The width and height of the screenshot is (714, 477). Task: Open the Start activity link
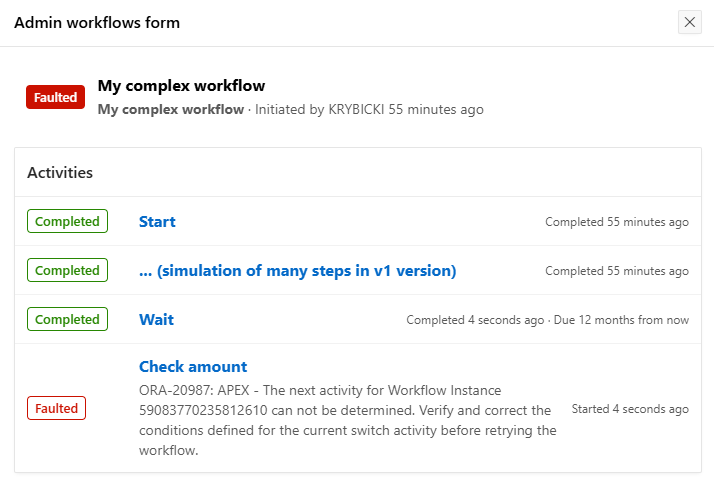[x=157, y=222]
